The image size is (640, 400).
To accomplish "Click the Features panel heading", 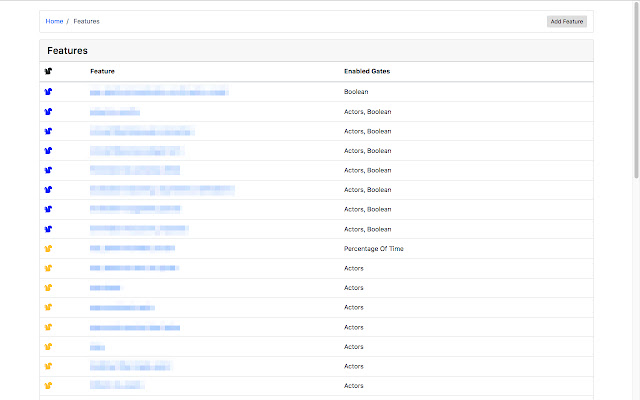I will point(67,51).
